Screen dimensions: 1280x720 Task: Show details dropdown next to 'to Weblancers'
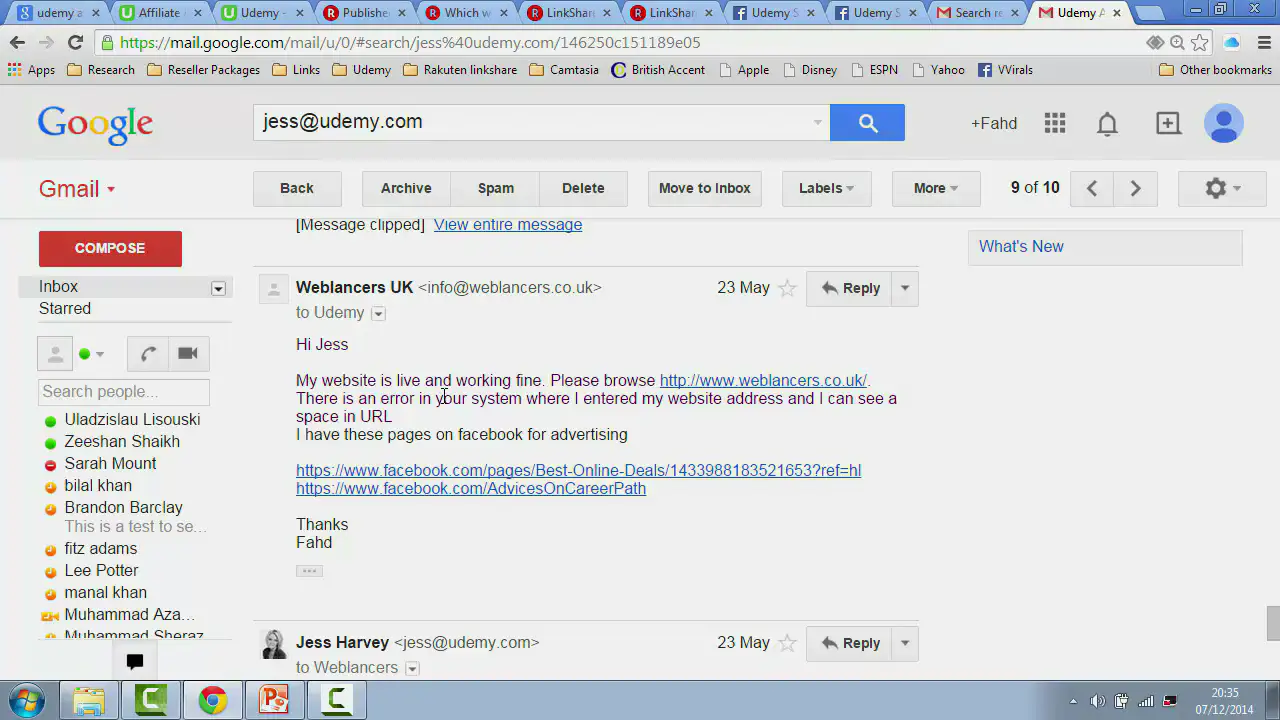point(412,669)
